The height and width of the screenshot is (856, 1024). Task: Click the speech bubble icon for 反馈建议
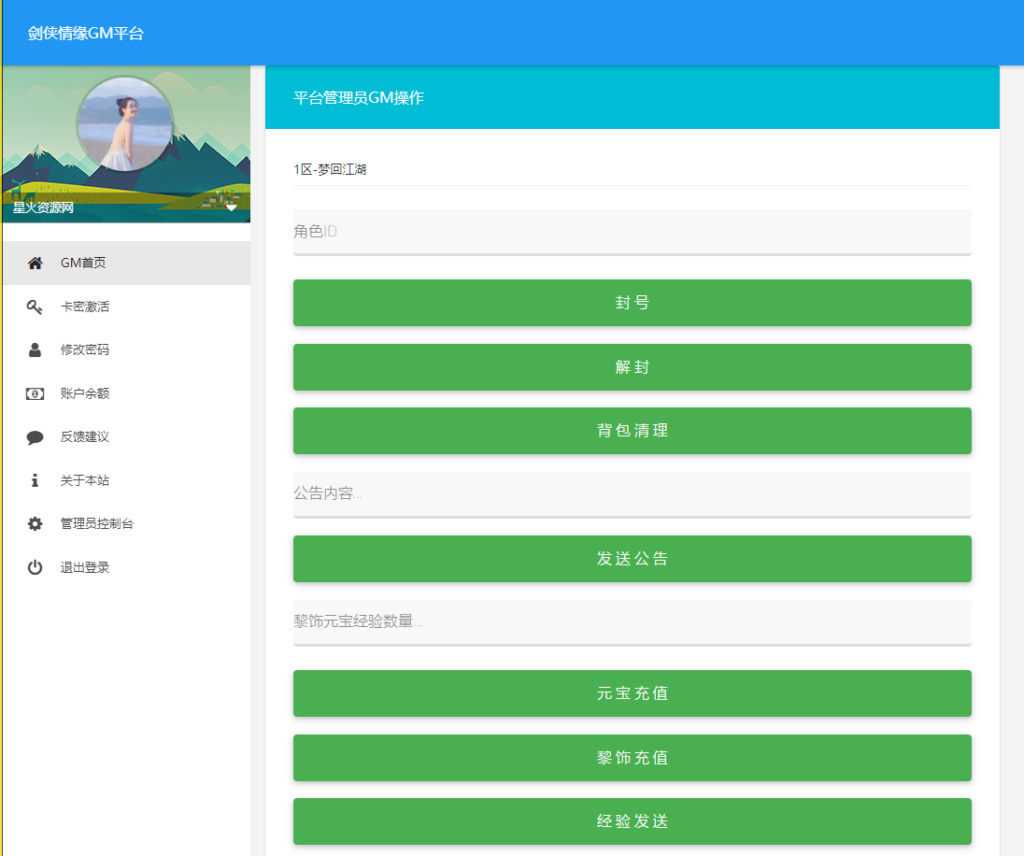coord(35,437)
